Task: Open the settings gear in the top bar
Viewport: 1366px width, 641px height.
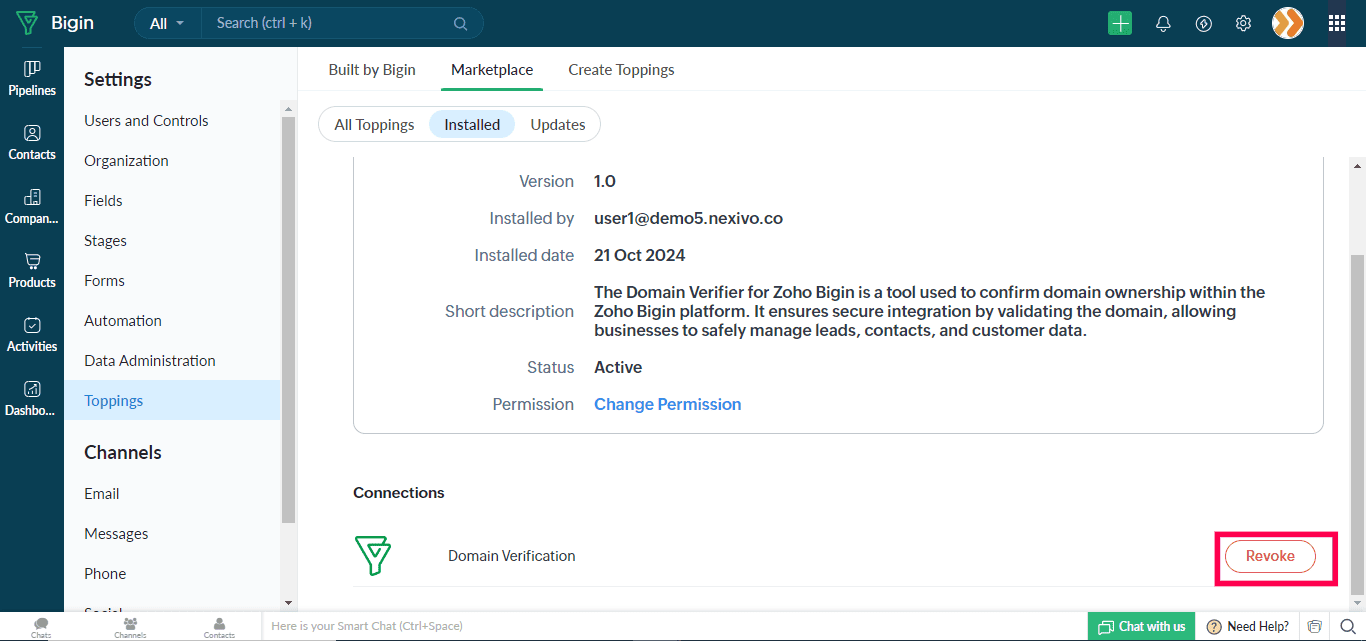Action: [1243, 23]
